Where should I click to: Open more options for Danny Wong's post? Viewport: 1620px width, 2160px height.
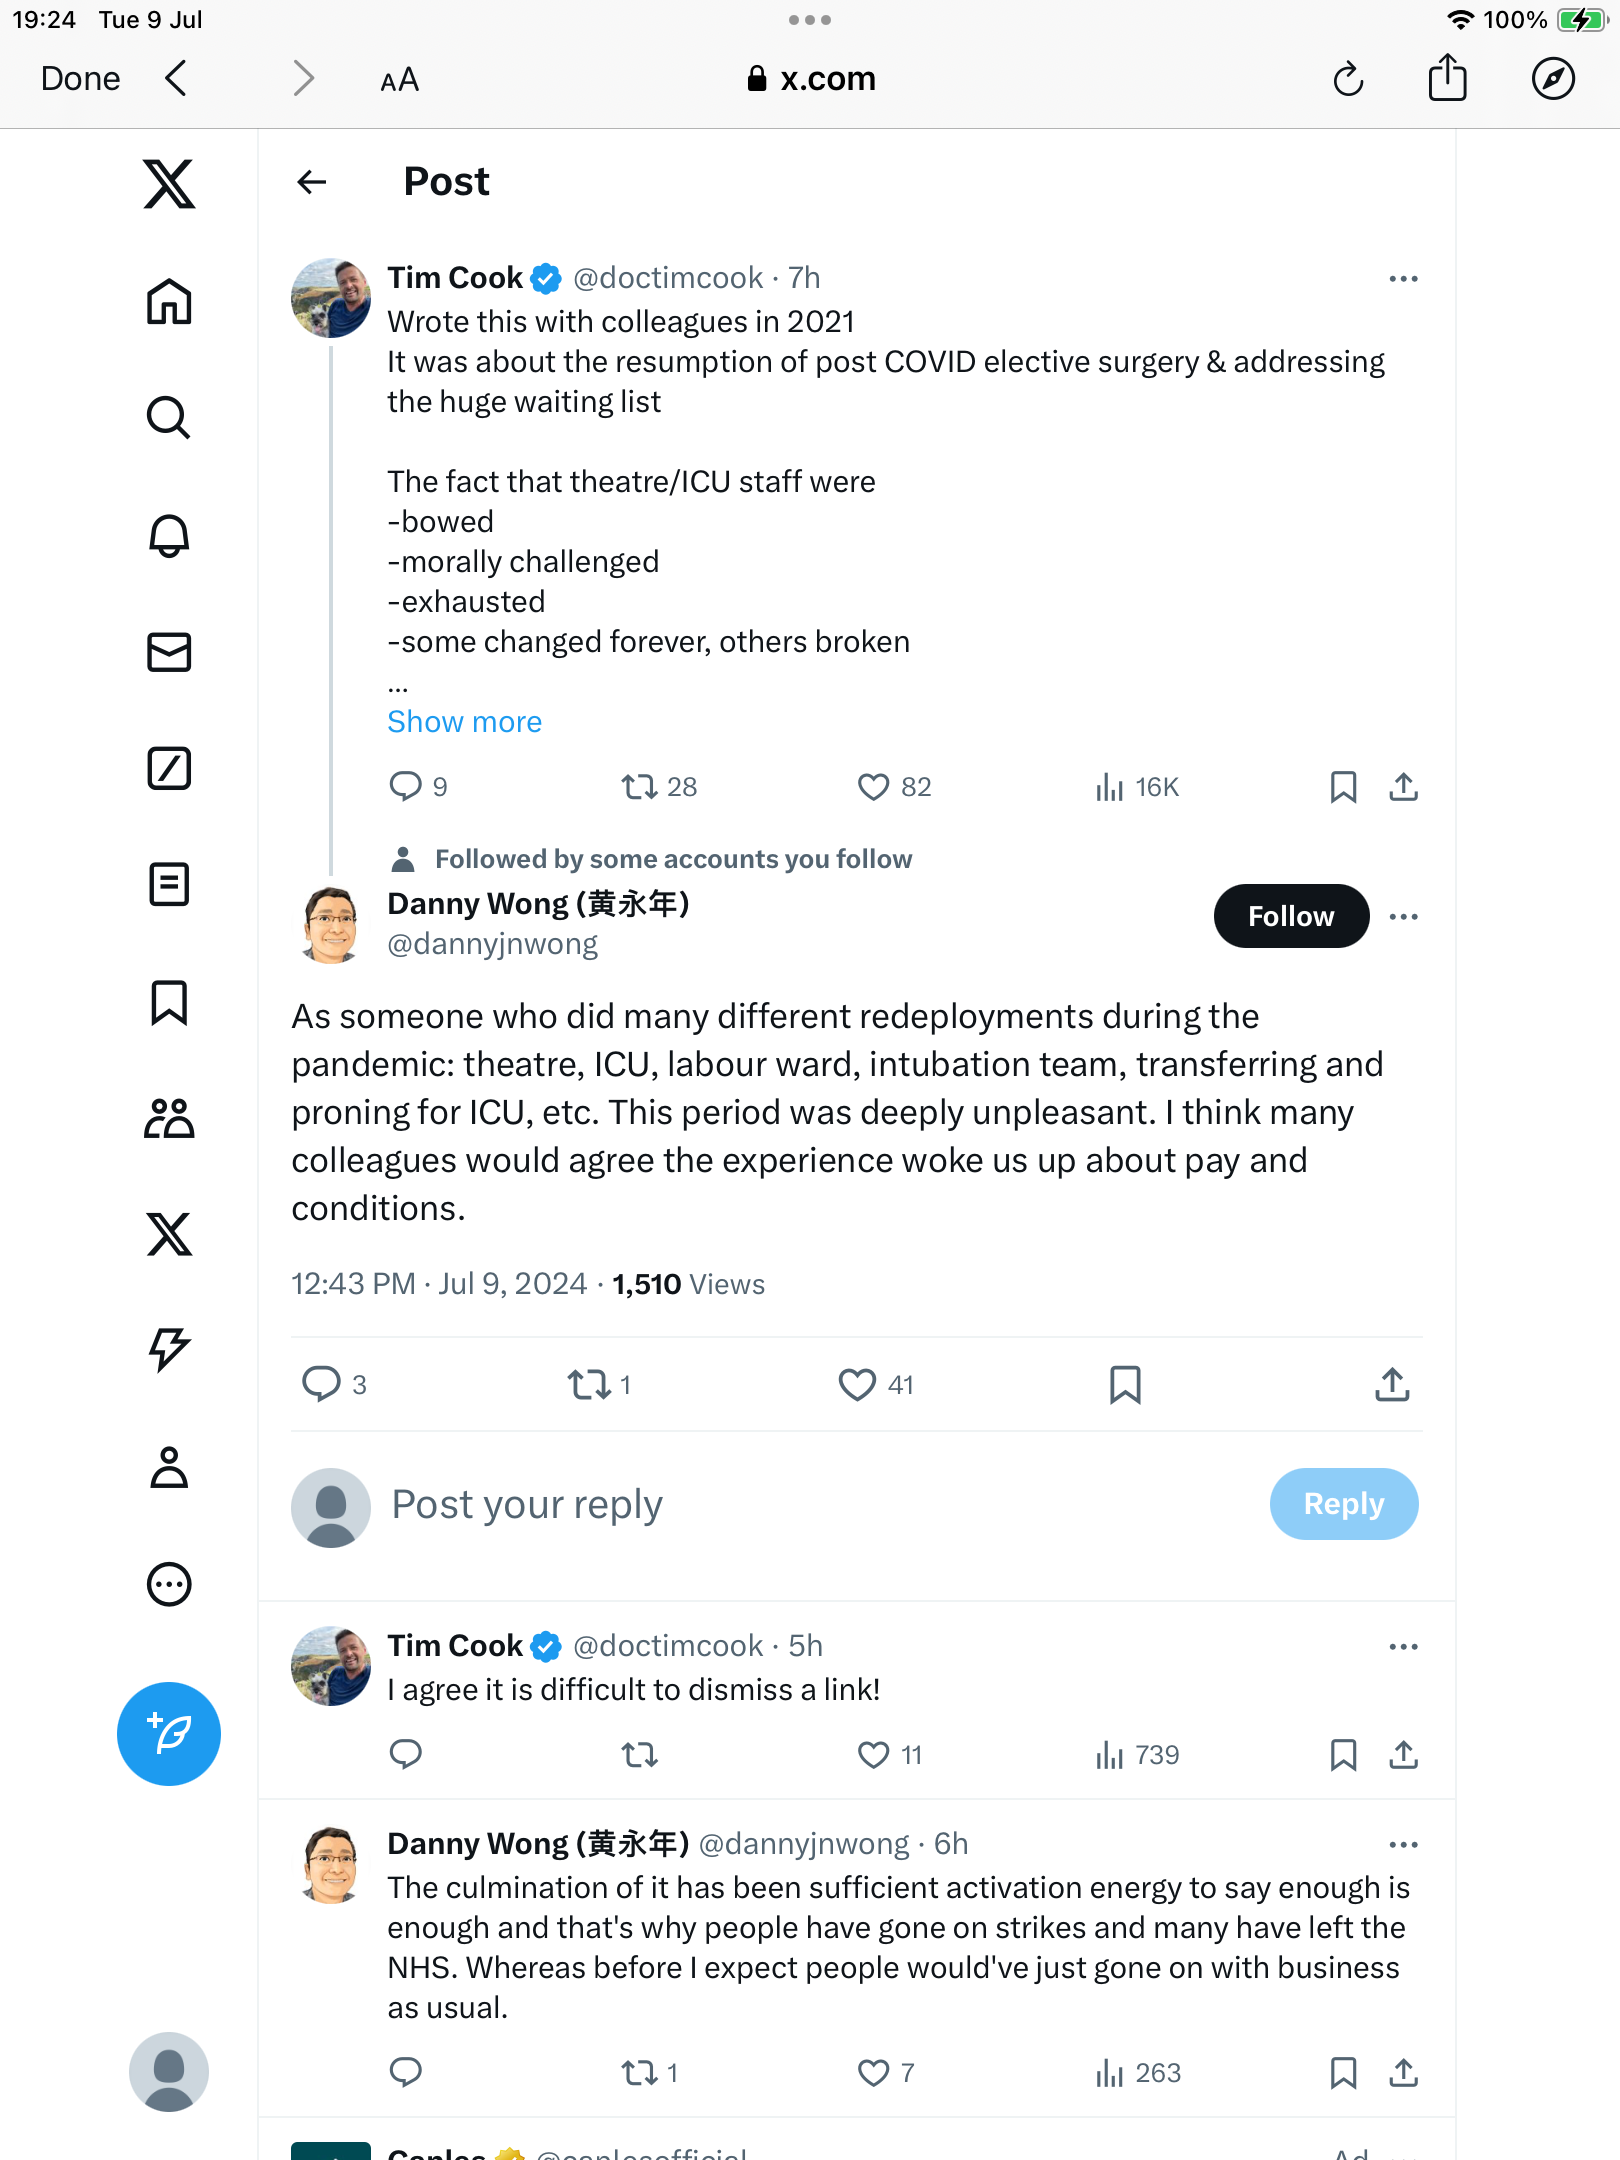point(1403,916)
